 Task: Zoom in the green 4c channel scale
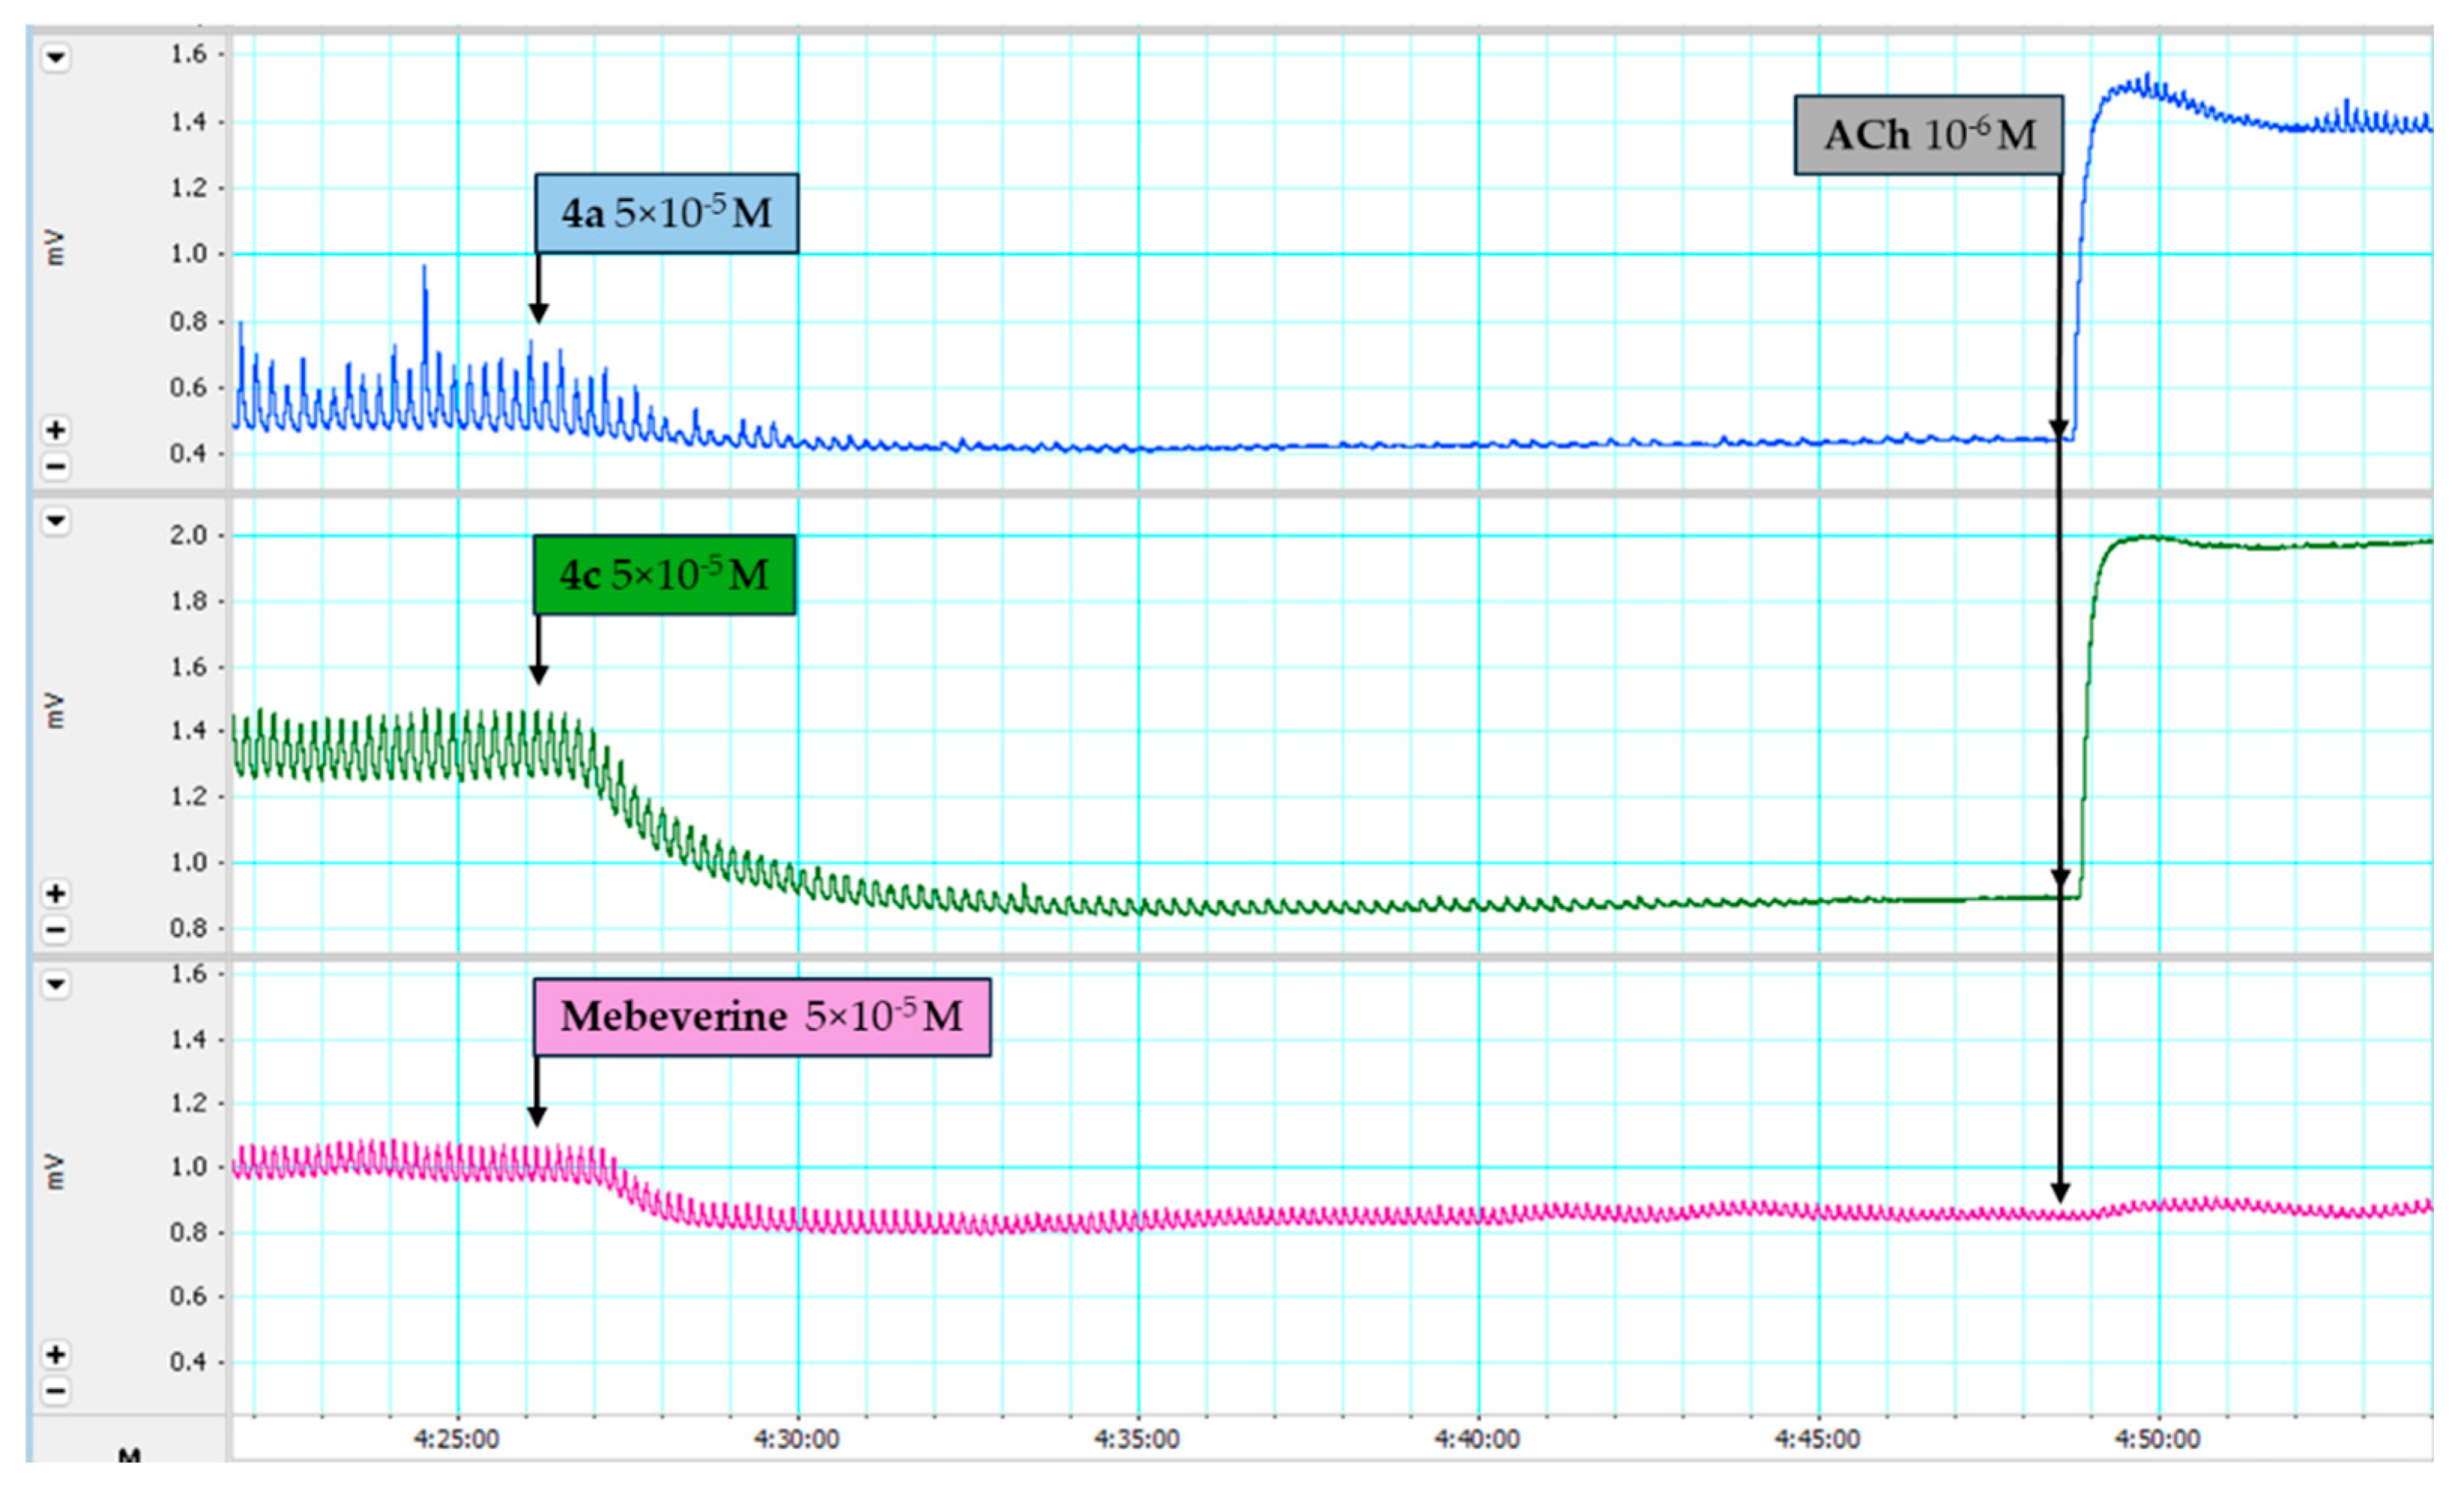[x=56, y=893]
